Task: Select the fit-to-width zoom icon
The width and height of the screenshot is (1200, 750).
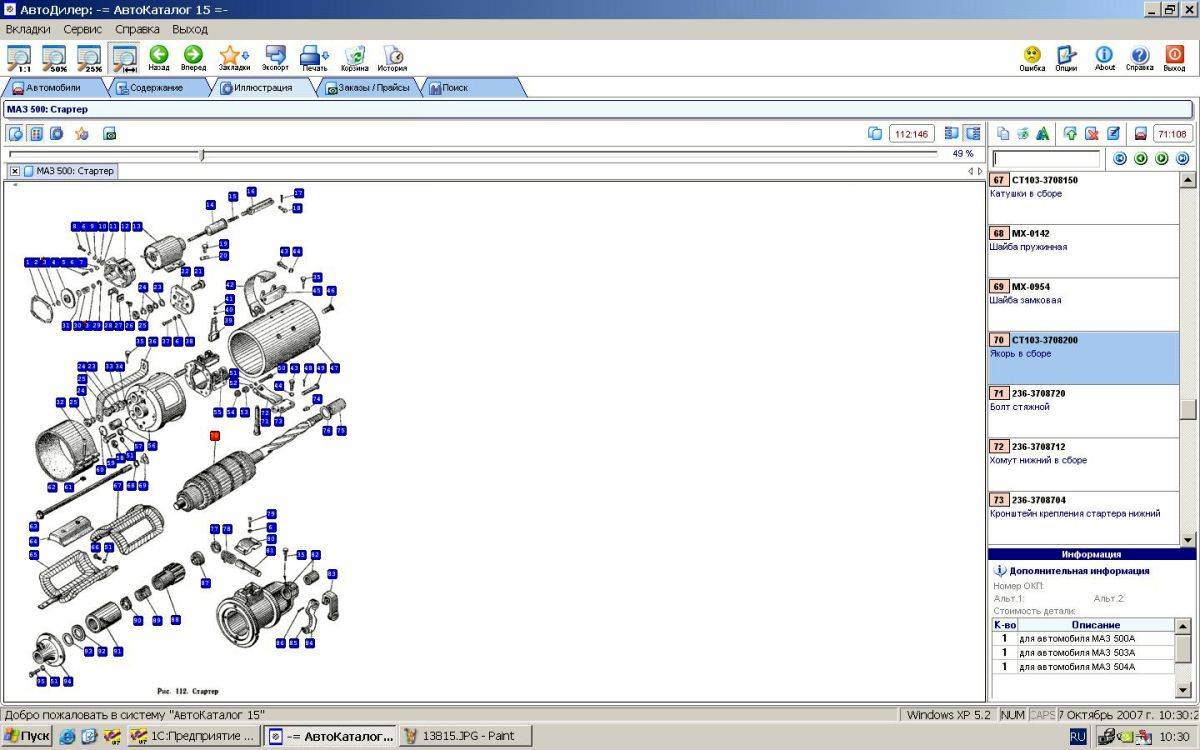Action: point(125,58)
